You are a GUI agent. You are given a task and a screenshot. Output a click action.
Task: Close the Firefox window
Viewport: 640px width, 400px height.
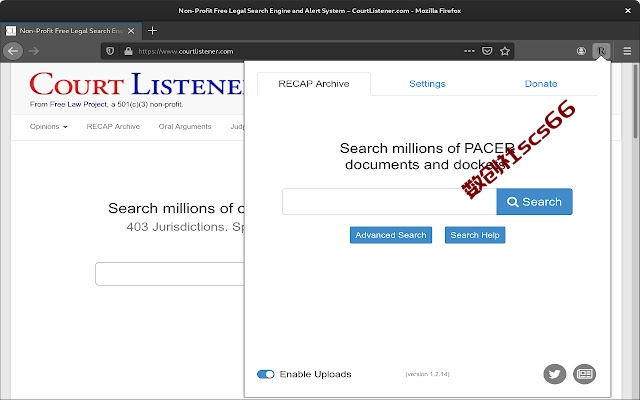coord(628,11)
